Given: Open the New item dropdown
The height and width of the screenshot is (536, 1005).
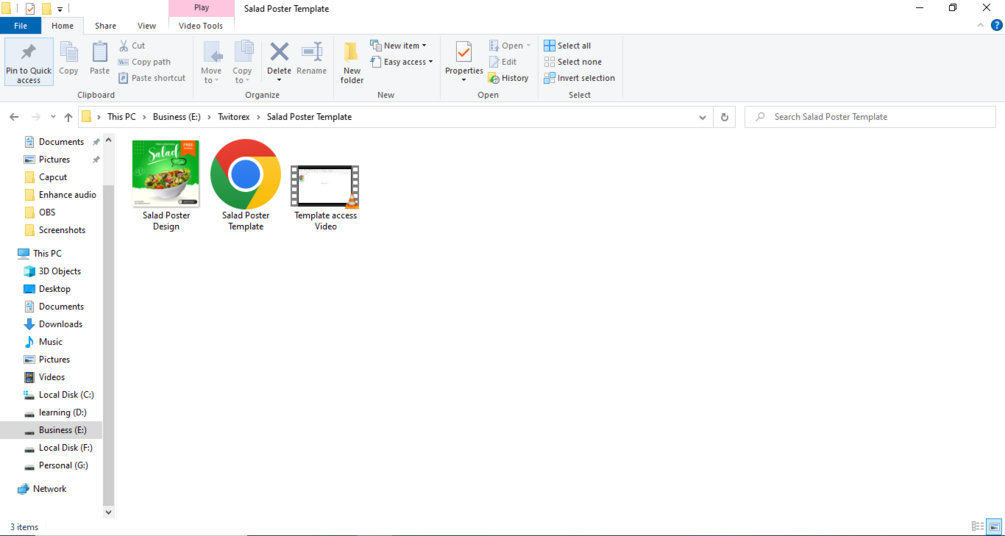Looking at the screenshot, I should (x=398, y=46).
